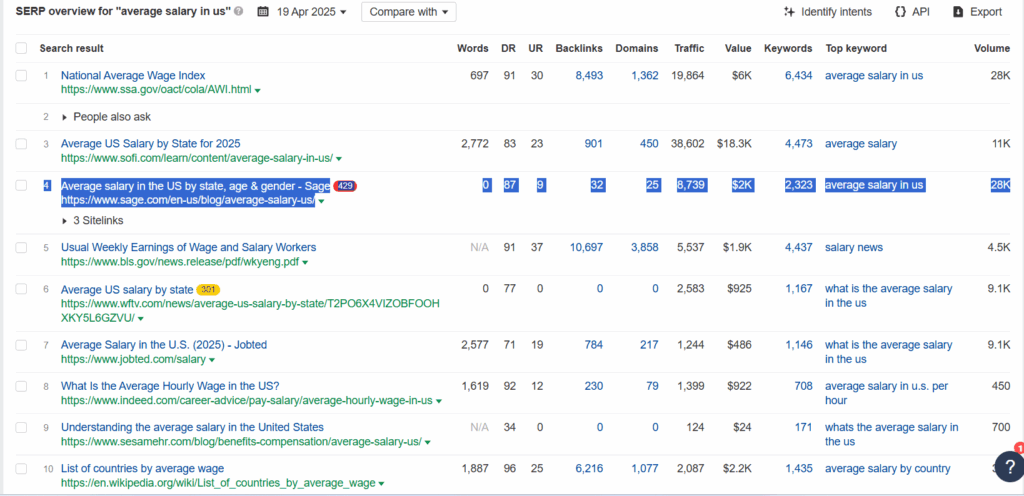This screenshot has width=1024, height=496.
Task: Open the wikipedia URL dropdown arrow
Action: (381, 484)
